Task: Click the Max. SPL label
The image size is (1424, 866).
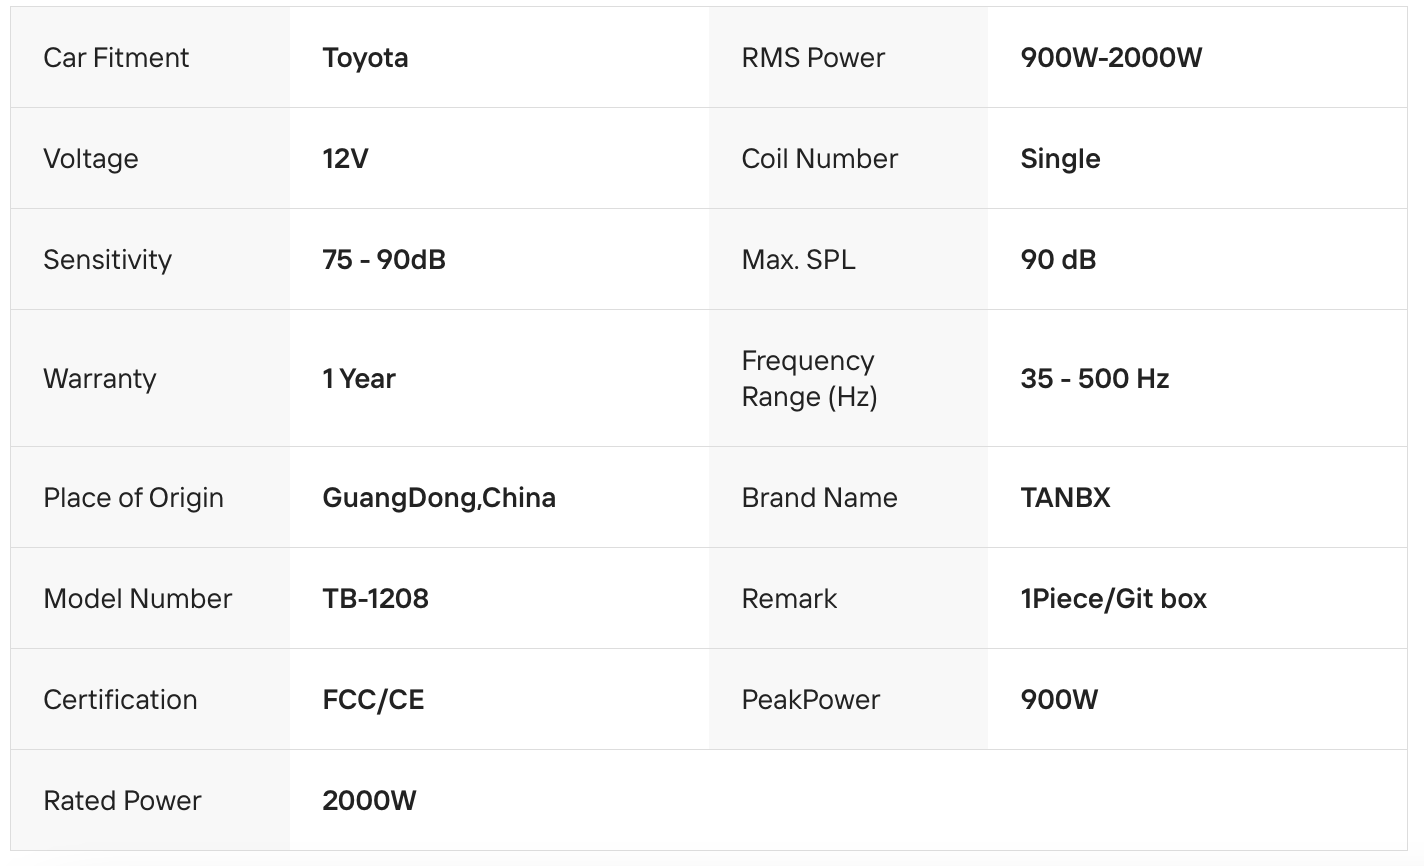Action: 798,260
